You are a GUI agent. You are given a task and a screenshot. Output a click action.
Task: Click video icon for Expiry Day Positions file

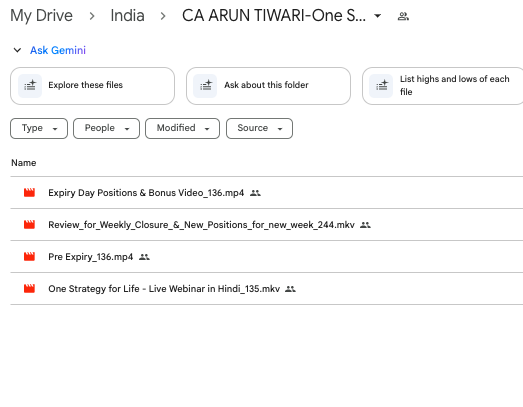pos(29,192)
